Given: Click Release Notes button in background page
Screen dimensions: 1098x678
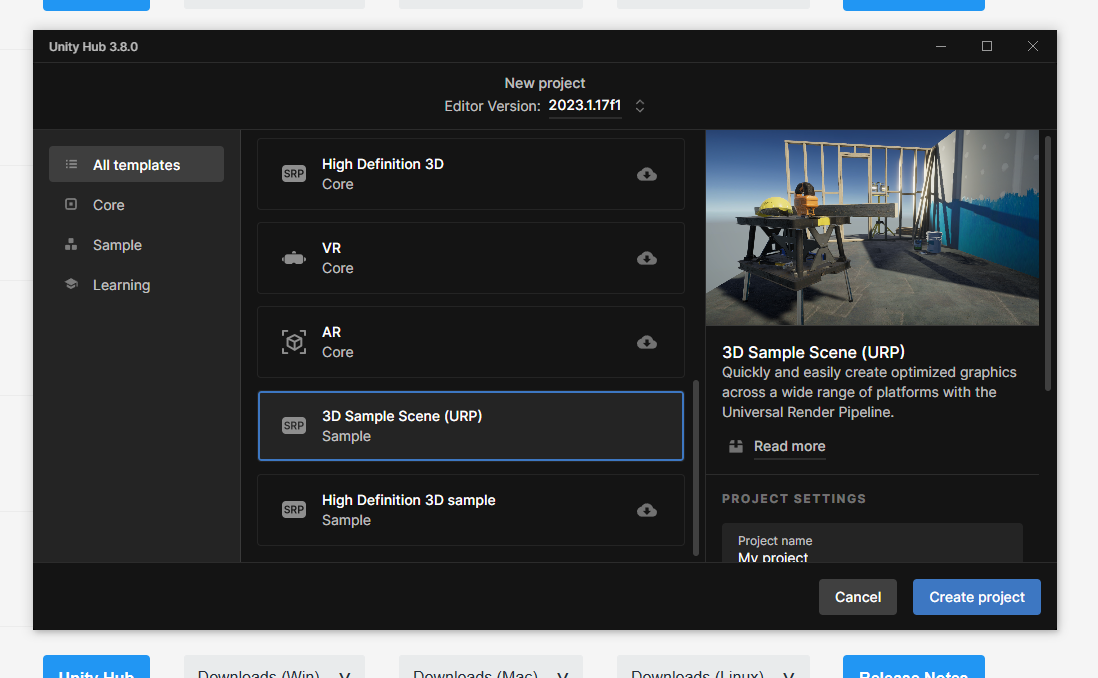Looking at the screenshot, I should [913, 667].
